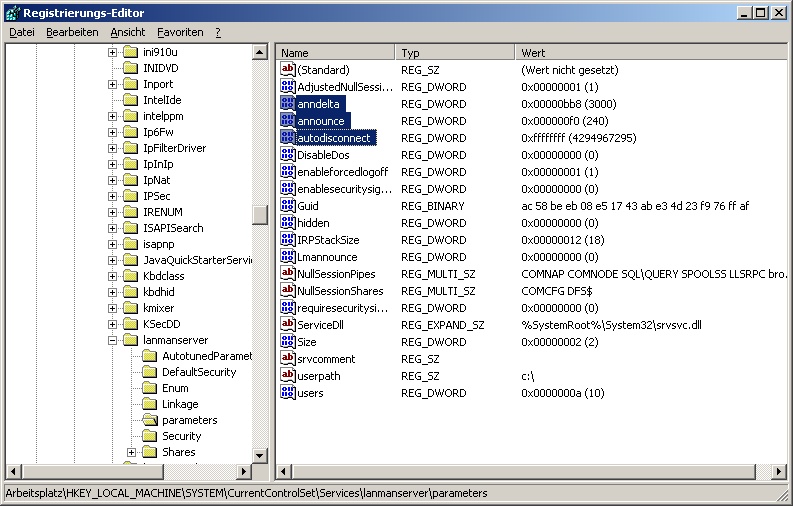Sort values by the Name column header

[x=335, y=52]
